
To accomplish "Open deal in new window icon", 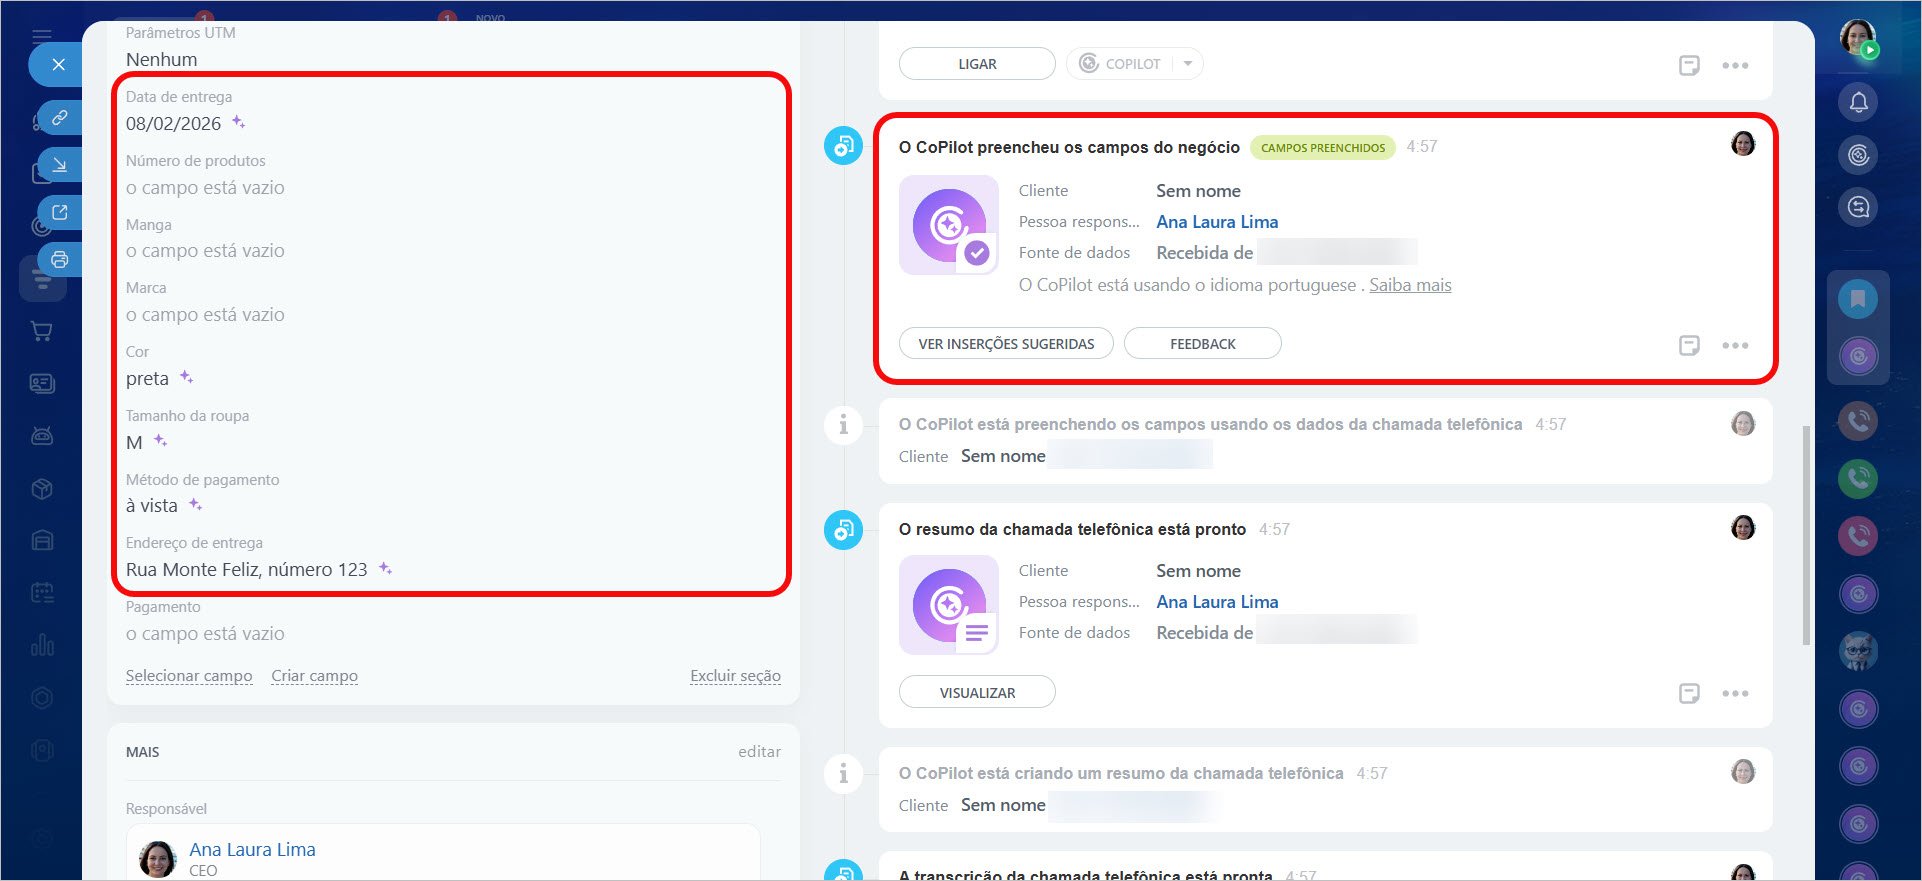I will click(x=60, y=212).
